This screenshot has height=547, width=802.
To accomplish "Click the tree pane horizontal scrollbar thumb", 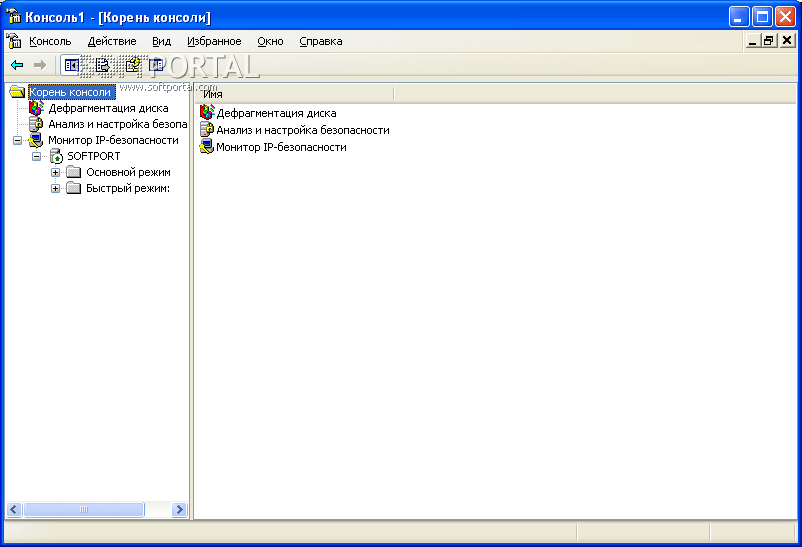I will (84, 509).
